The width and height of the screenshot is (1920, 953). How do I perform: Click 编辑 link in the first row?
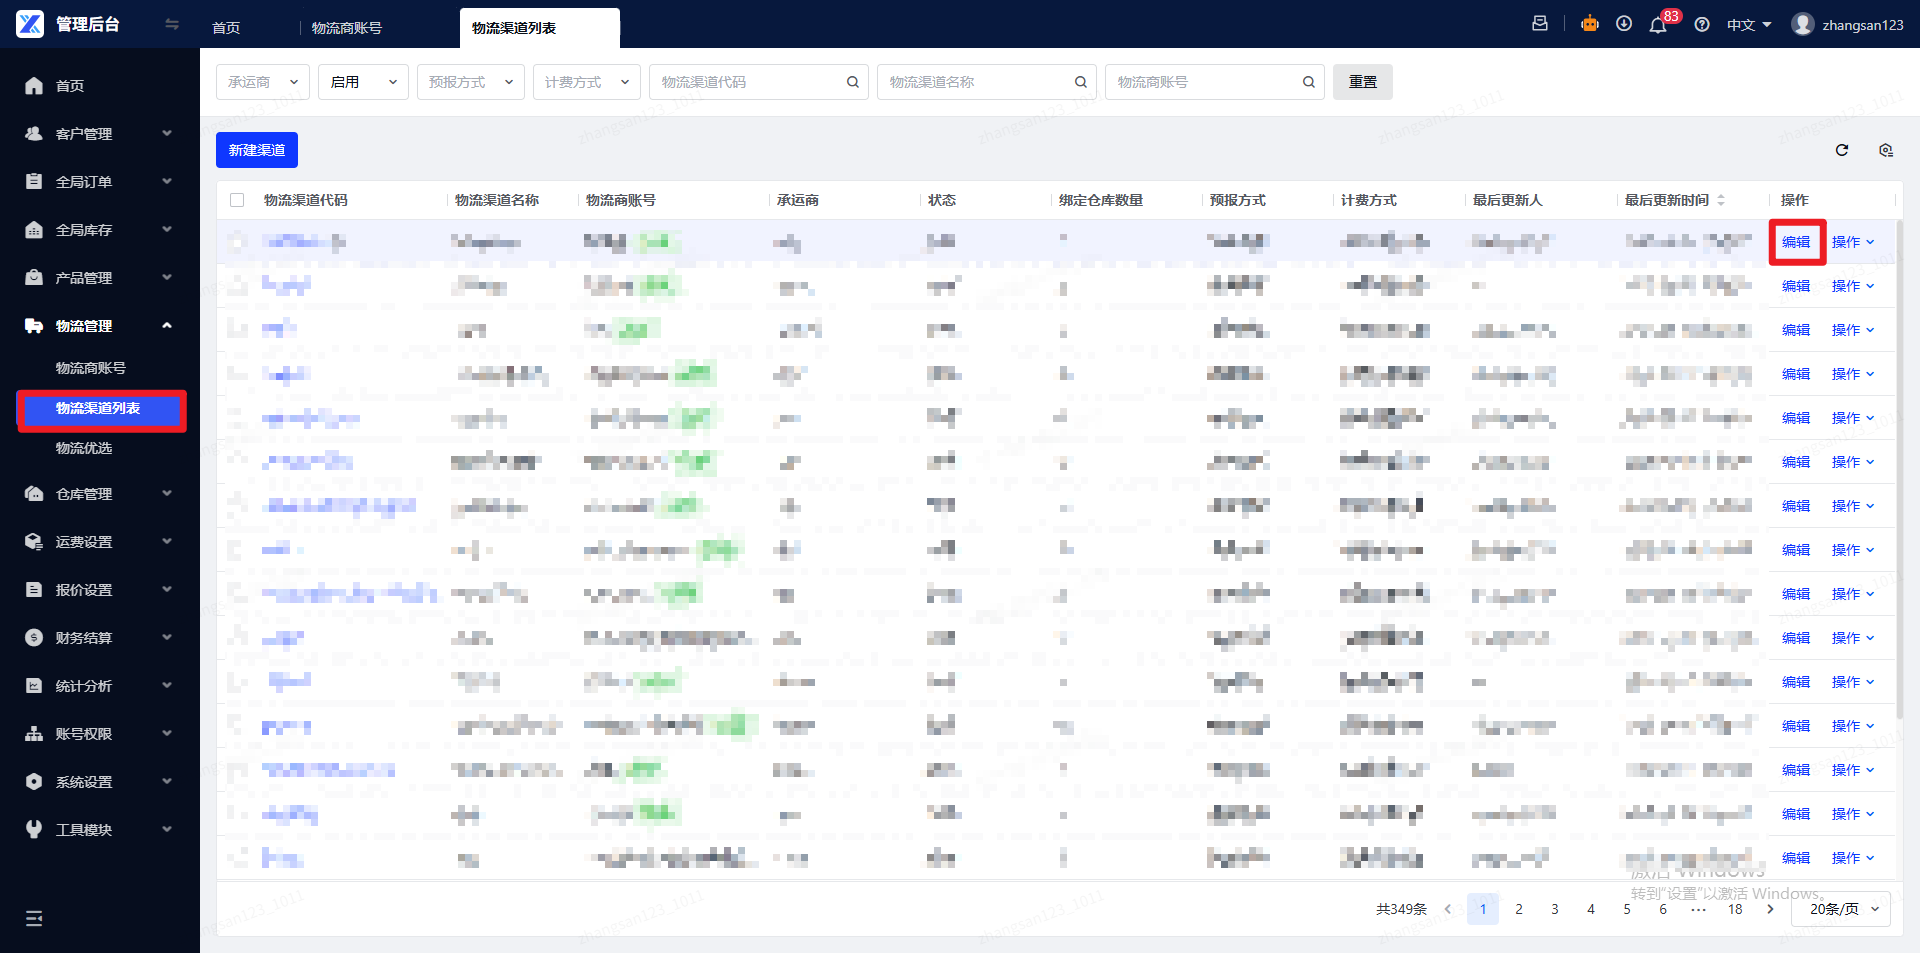(x=1796, y=242)
